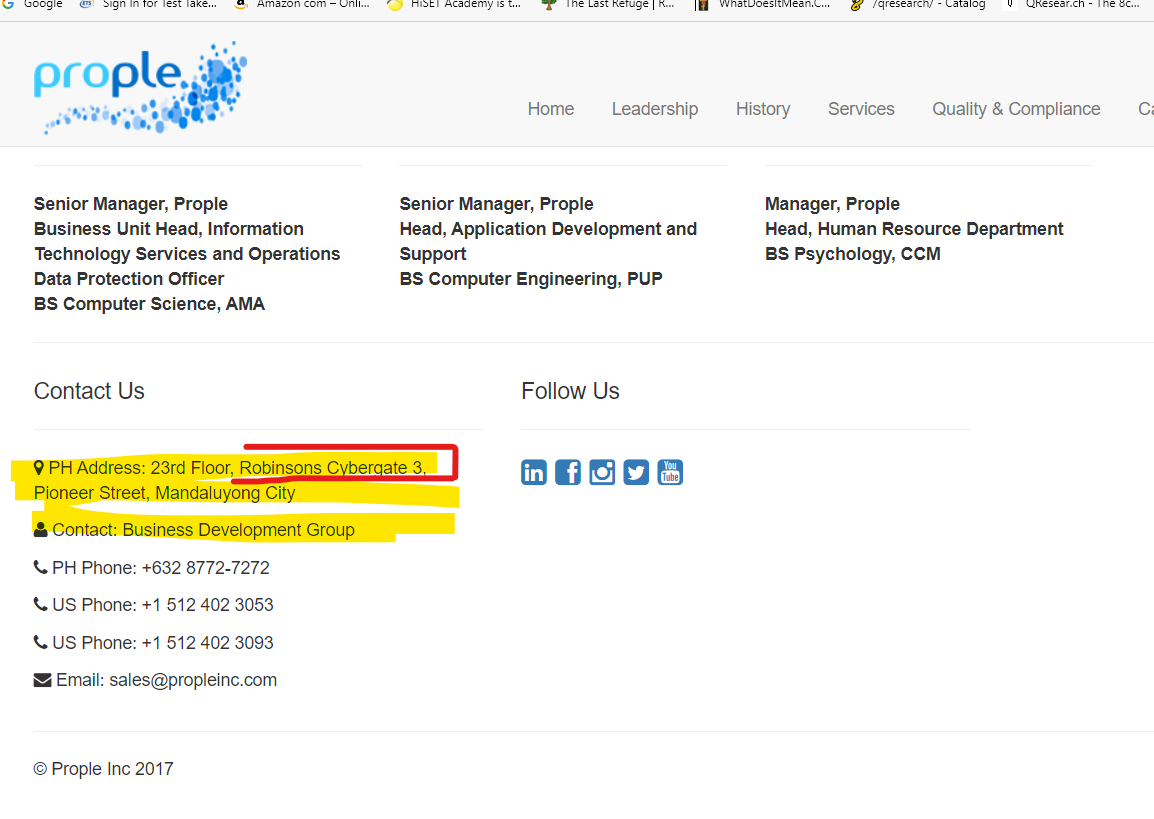Click Business Unit Head, Information Technology text
Screen dimensions: 1154x819
[187, 241]
